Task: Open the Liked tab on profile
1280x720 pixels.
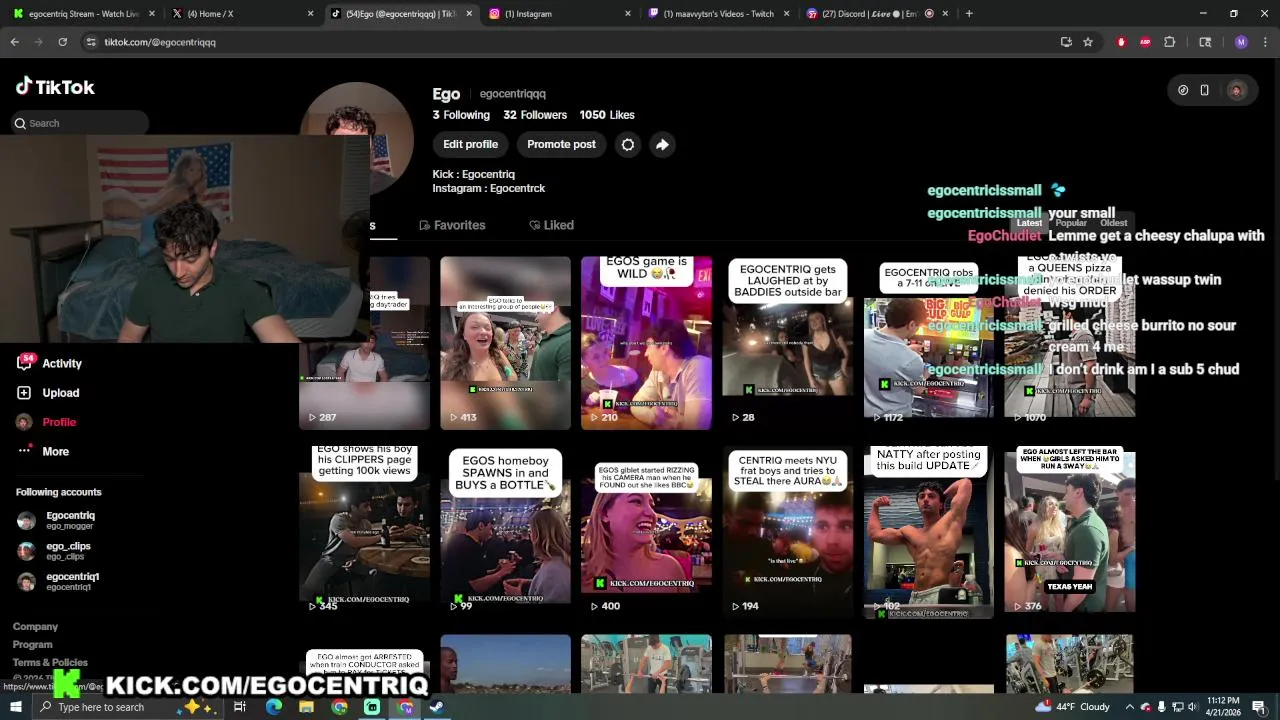Action: click(x=551, y=225)
